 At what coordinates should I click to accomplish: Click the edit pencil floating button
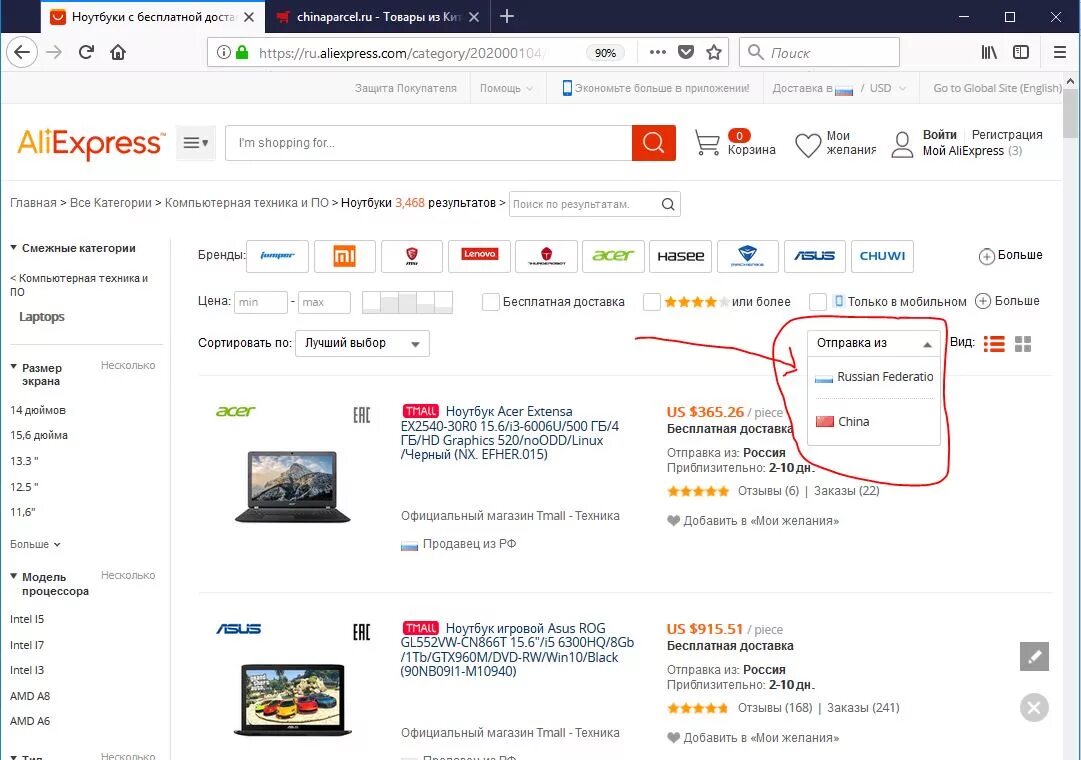1034,657
